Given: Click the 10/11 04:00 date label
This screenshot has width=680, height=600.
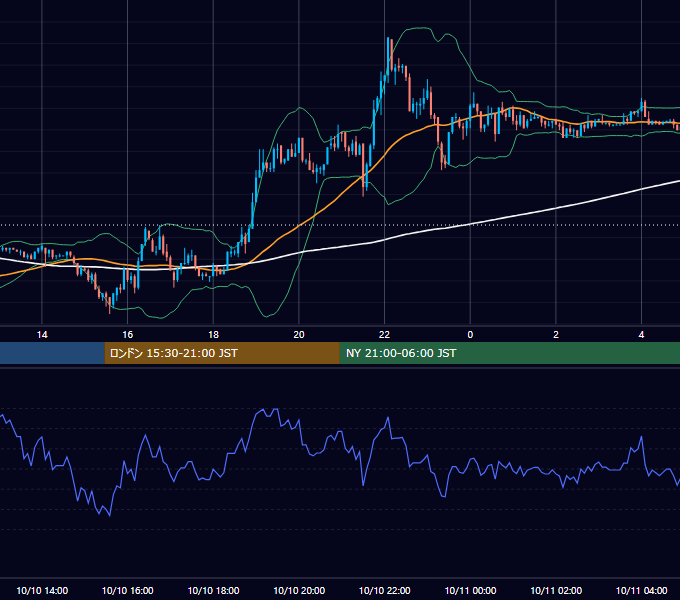Looking at the screenshot, I should coord(641,590).
